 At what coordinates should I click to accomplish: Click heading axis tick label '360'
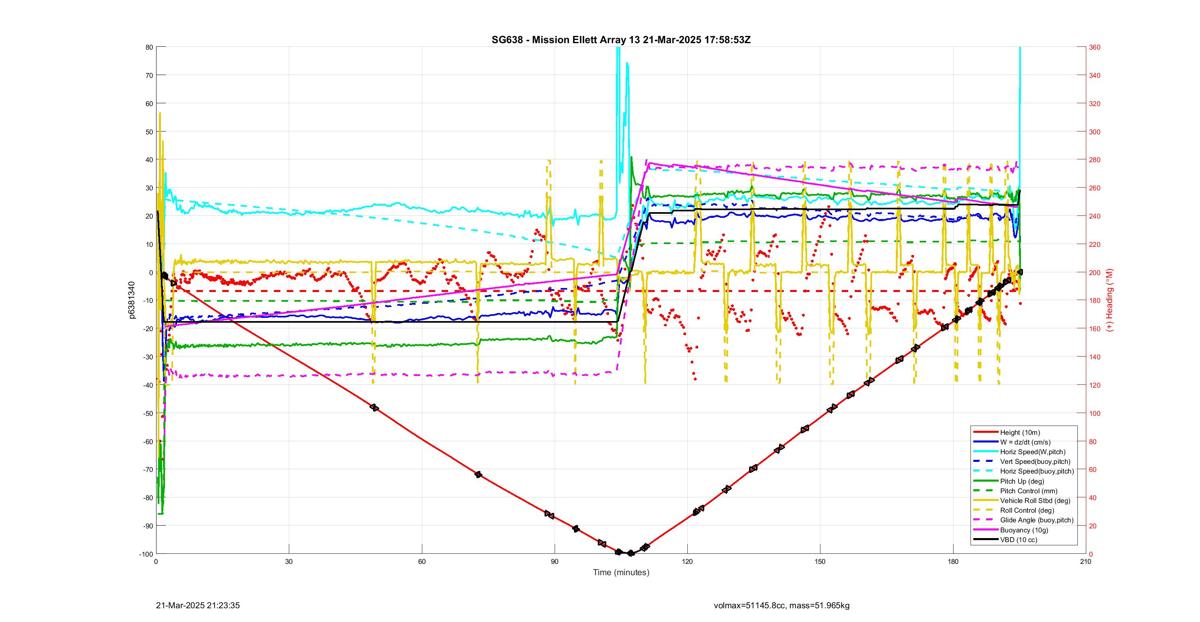click(x=1095, y=47)
